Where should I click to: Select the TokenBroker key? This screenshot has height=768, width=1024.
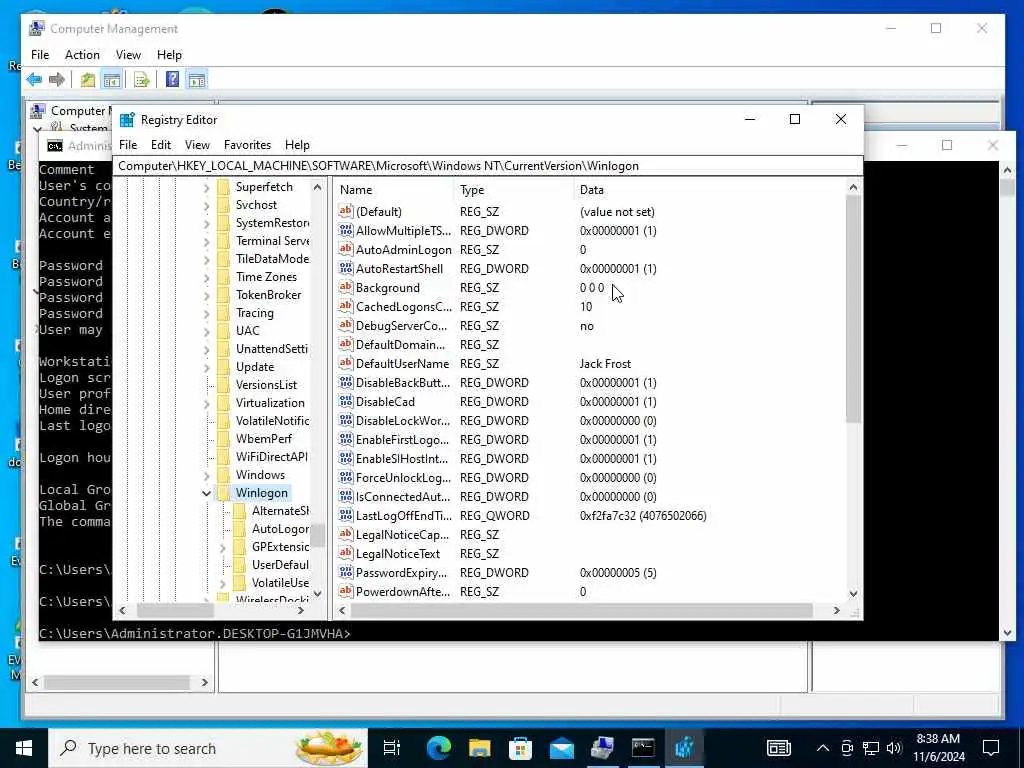tap(268, 295)
